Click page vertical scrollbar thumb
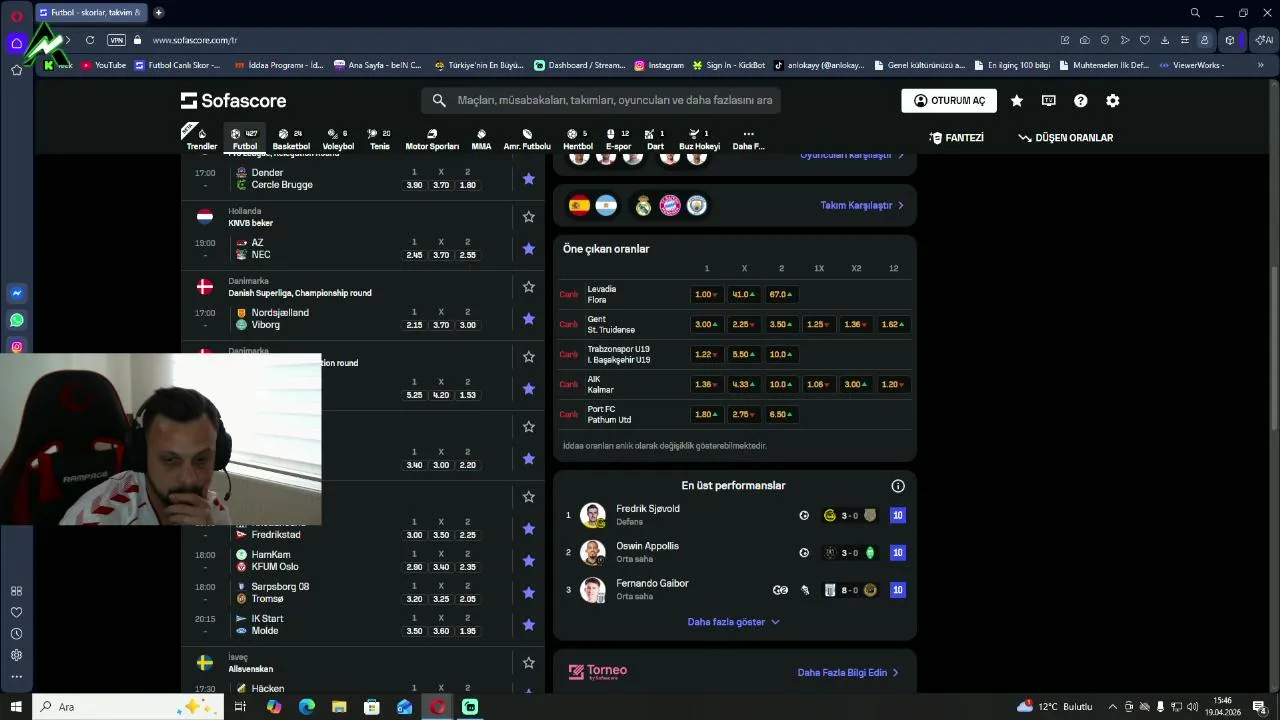This screenshot has height=720, width=1280. [1274, 350]
